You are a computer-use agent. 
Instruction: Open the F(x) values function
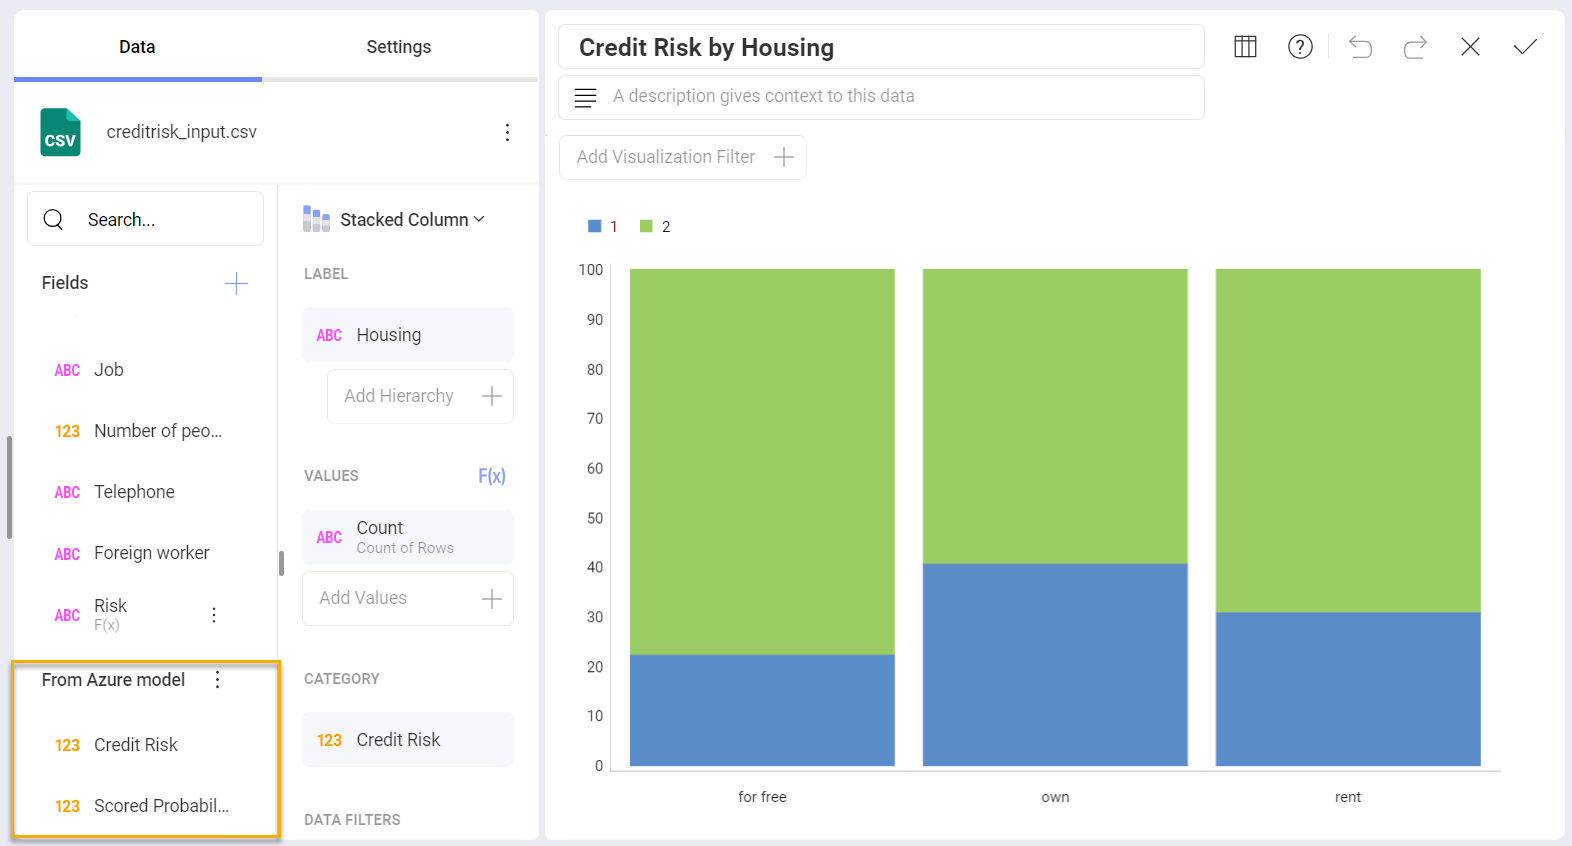[x=492, y=476]
